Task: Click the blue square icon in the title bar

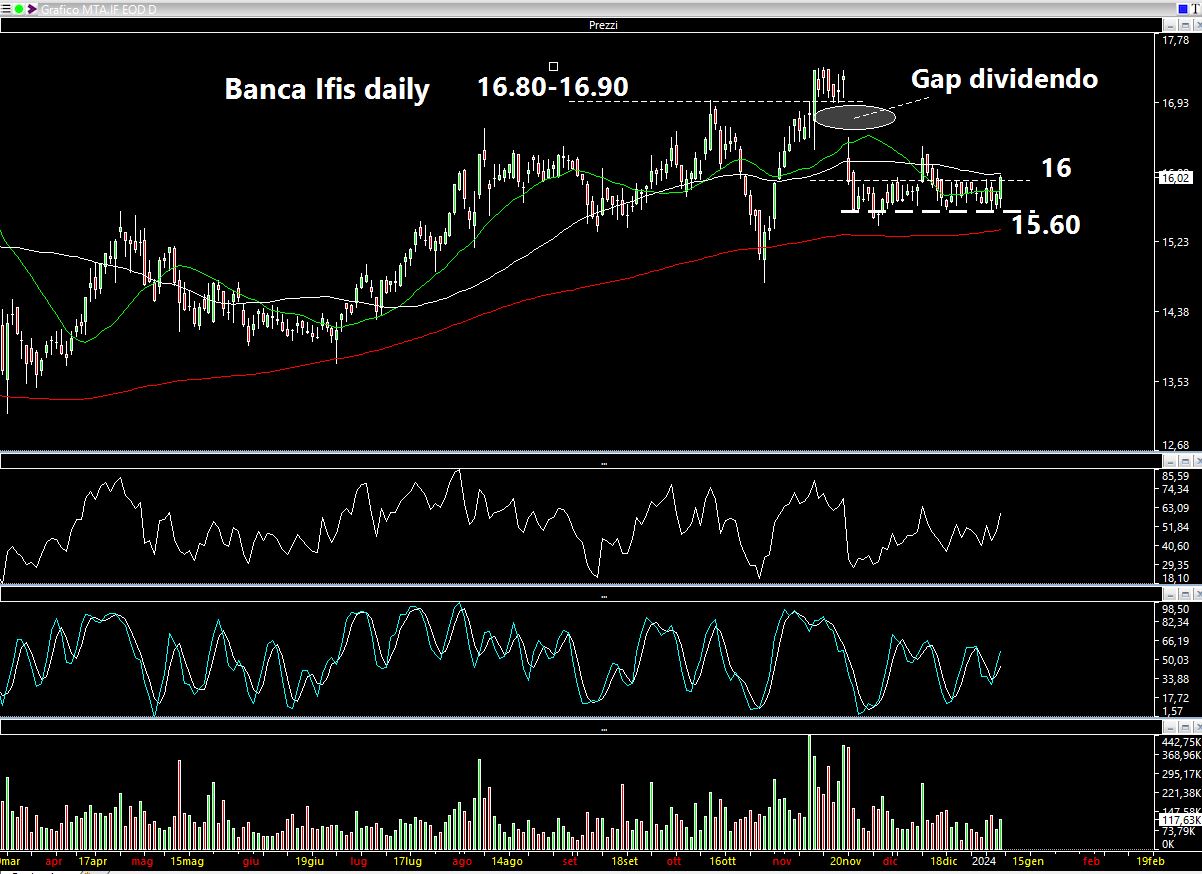Action: [x=1181, y=9]
